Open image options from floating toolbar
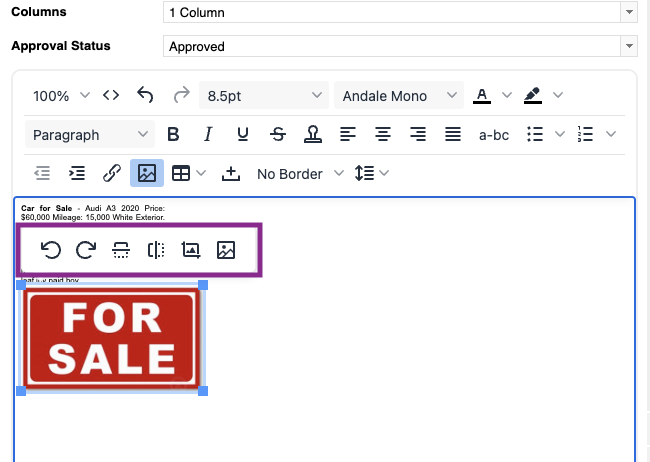This screenshot has width=650, height=462. (x=226, y=250)
